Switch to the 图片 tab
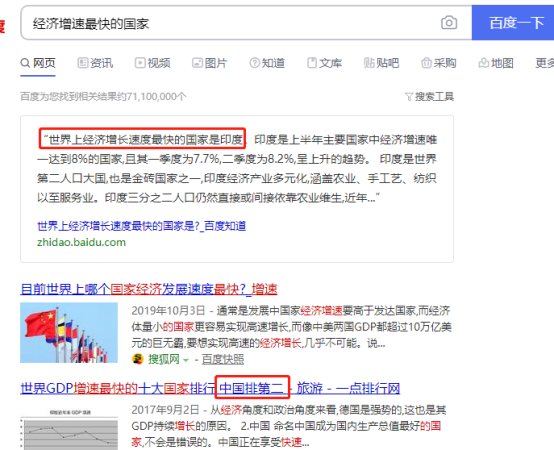This screenshot has width=554, height=450. [210, 63]
